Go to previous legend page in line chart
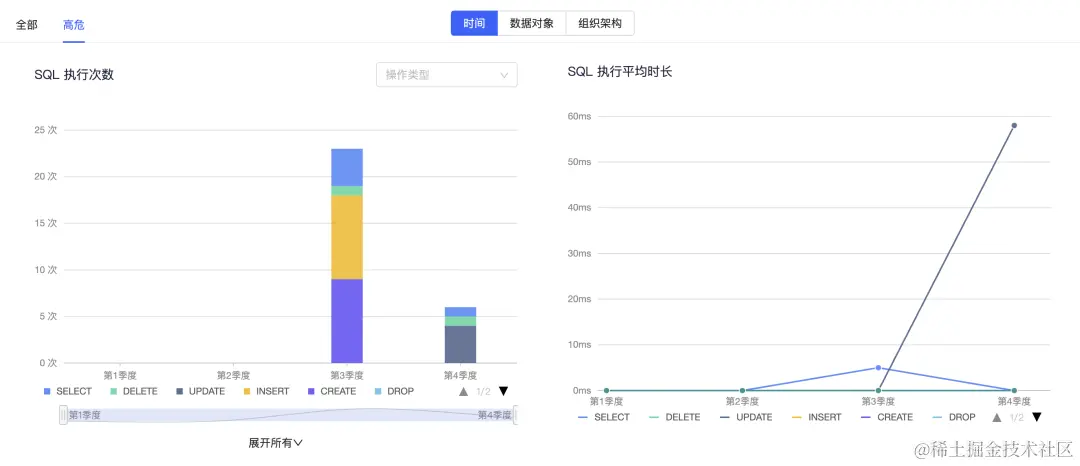 pyautogui.click(x=997, y=417)
